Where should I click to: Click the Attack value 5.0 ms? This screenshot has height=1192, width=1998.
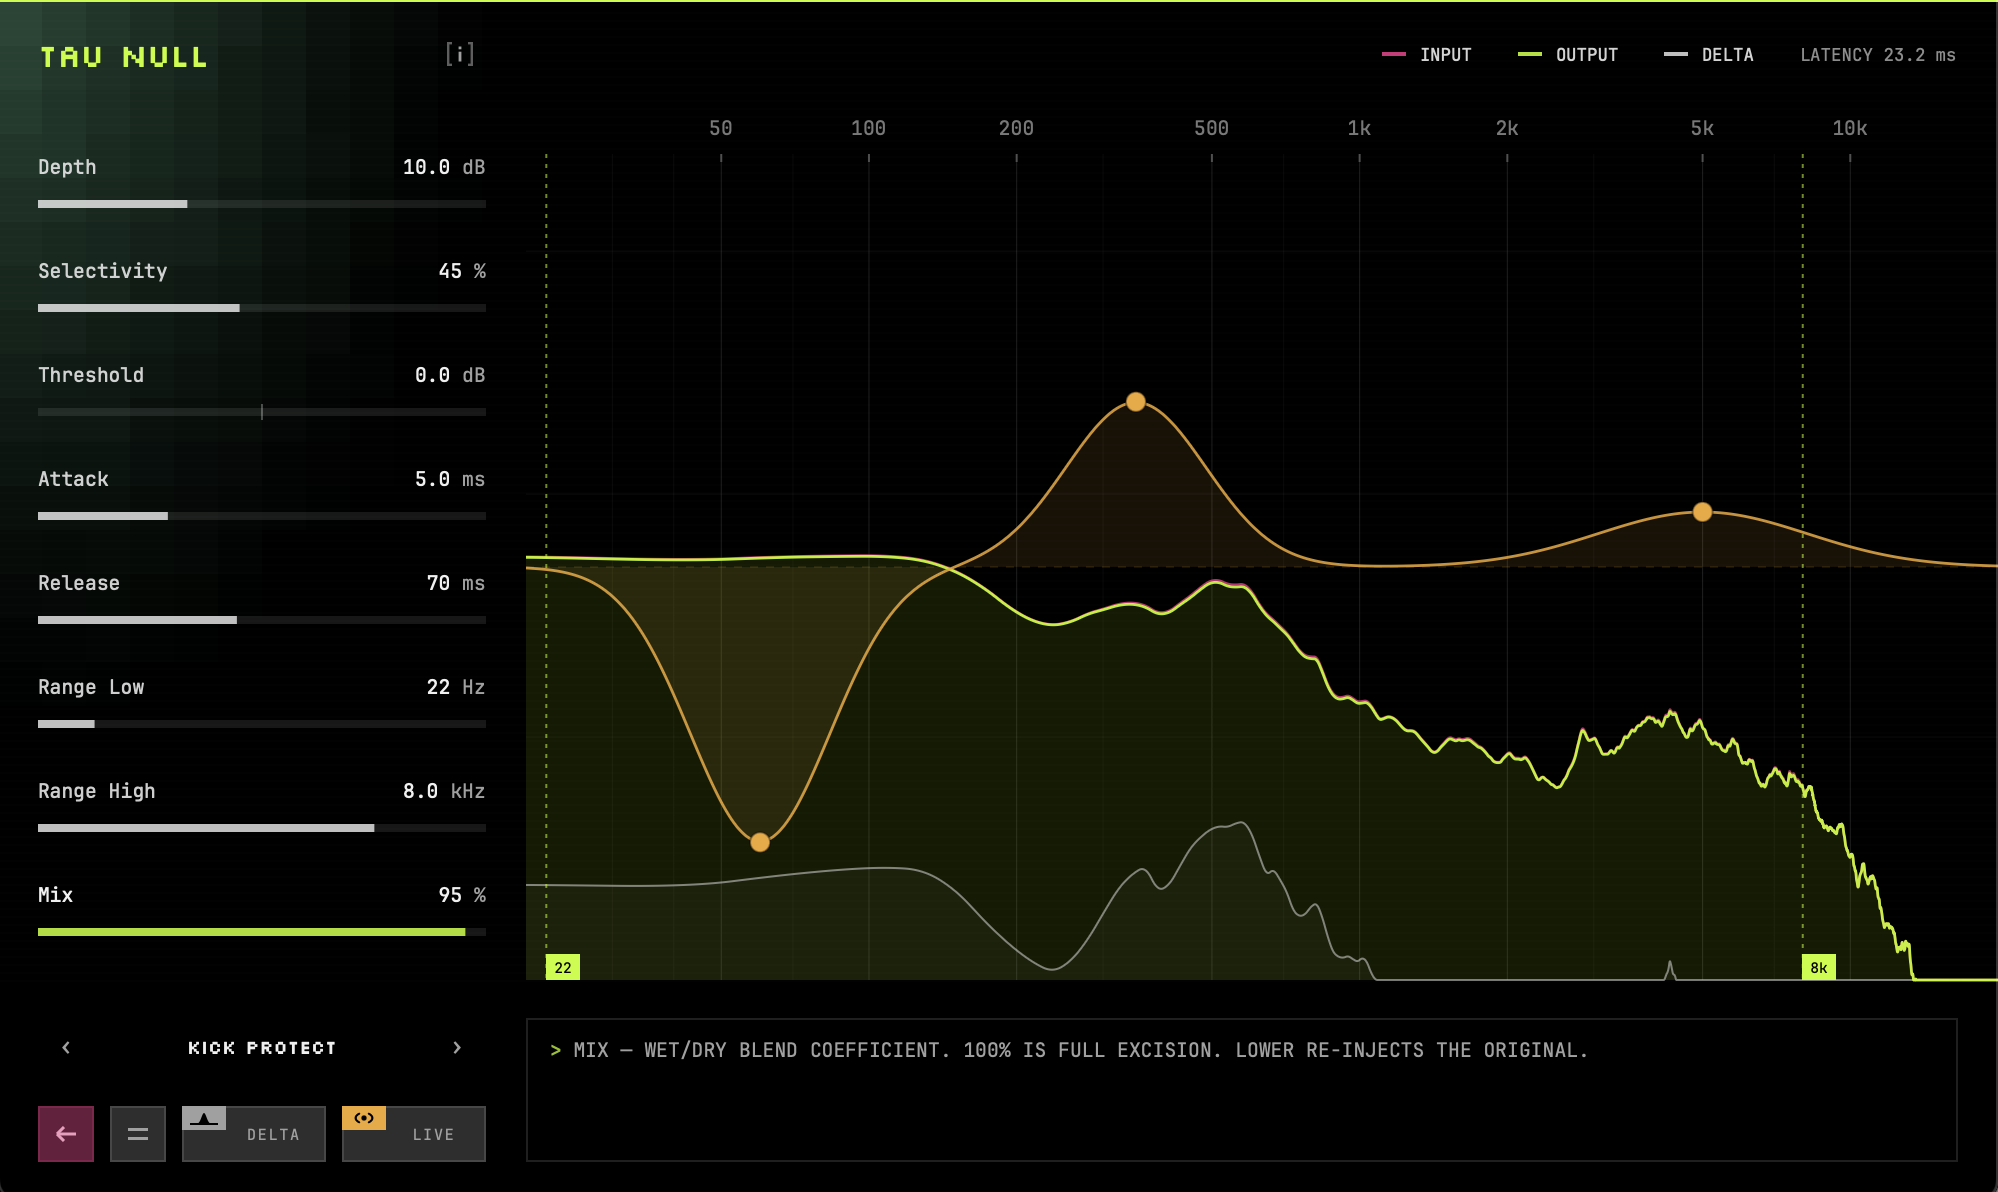[450, 479]
